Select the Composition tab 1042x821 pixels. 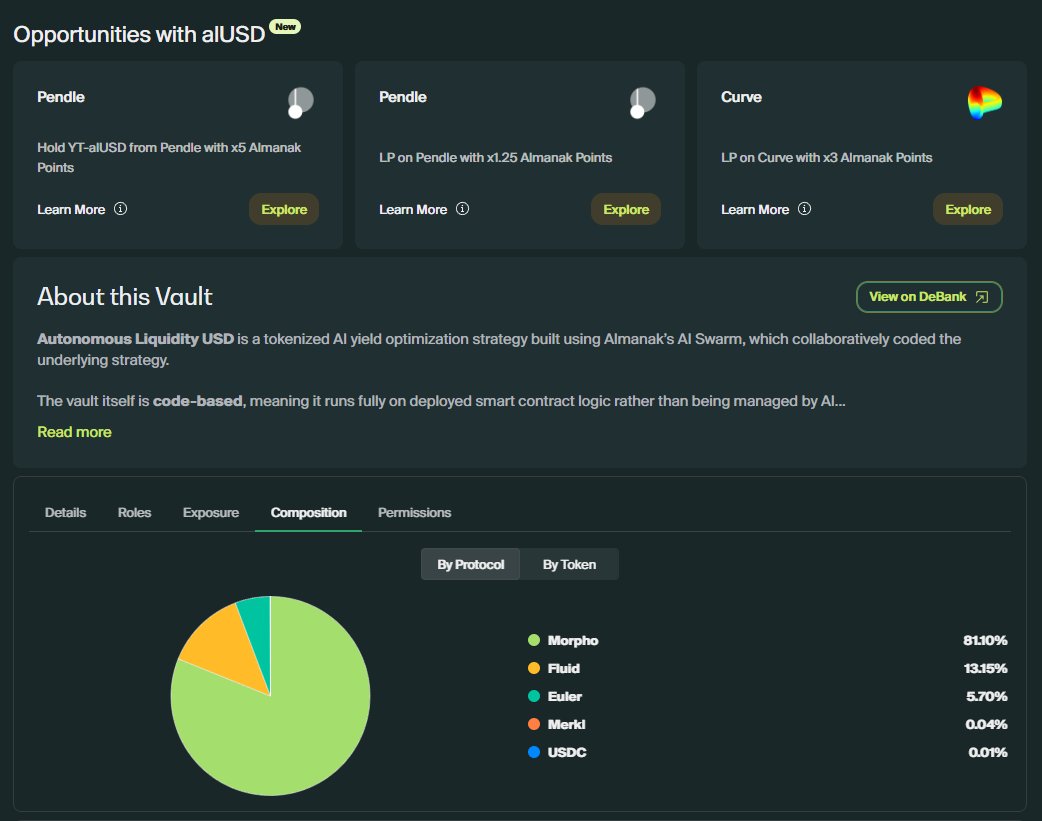click(308, 513)
